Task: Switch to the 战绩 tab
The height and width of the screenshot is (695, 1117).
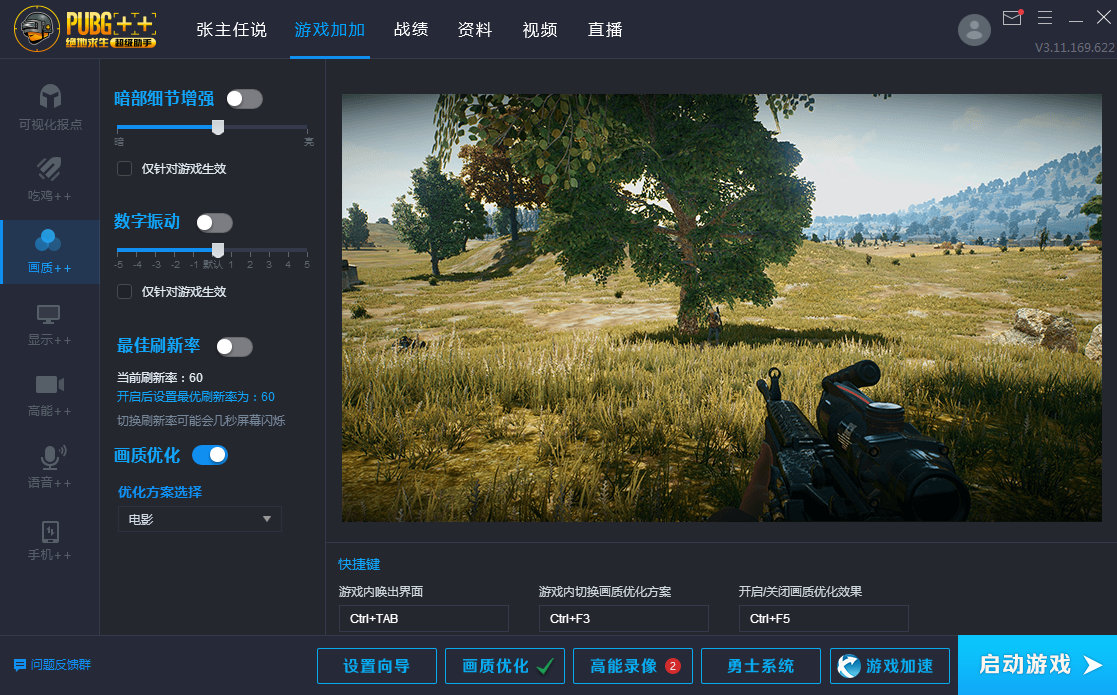Action: [411, 30]
